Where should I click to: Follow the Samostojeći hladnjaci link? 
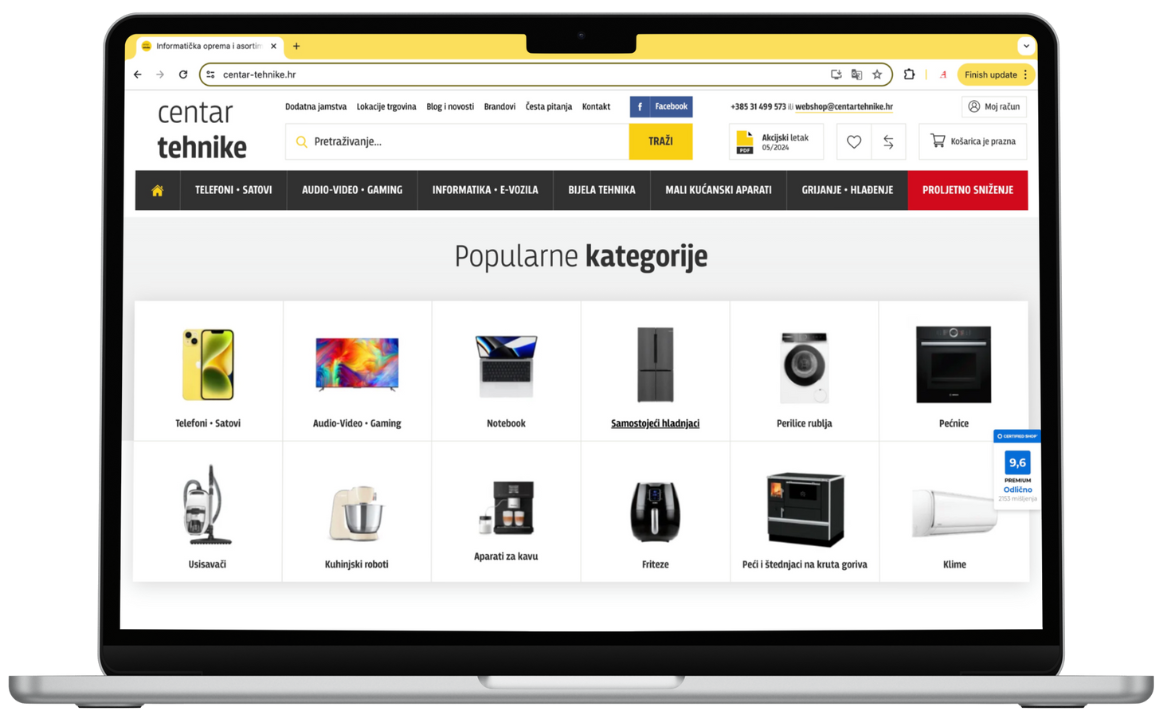(655, 423)
